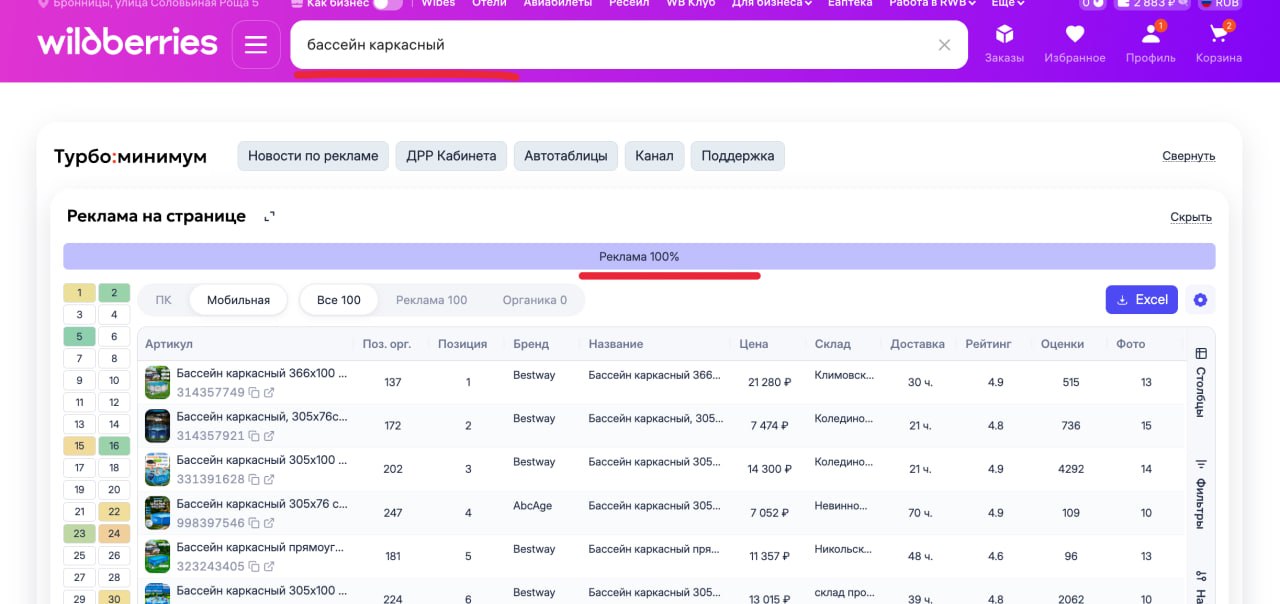Open article 323243405 external link icon
This screenshot has width=1280, height=604.
click(269, 566)
